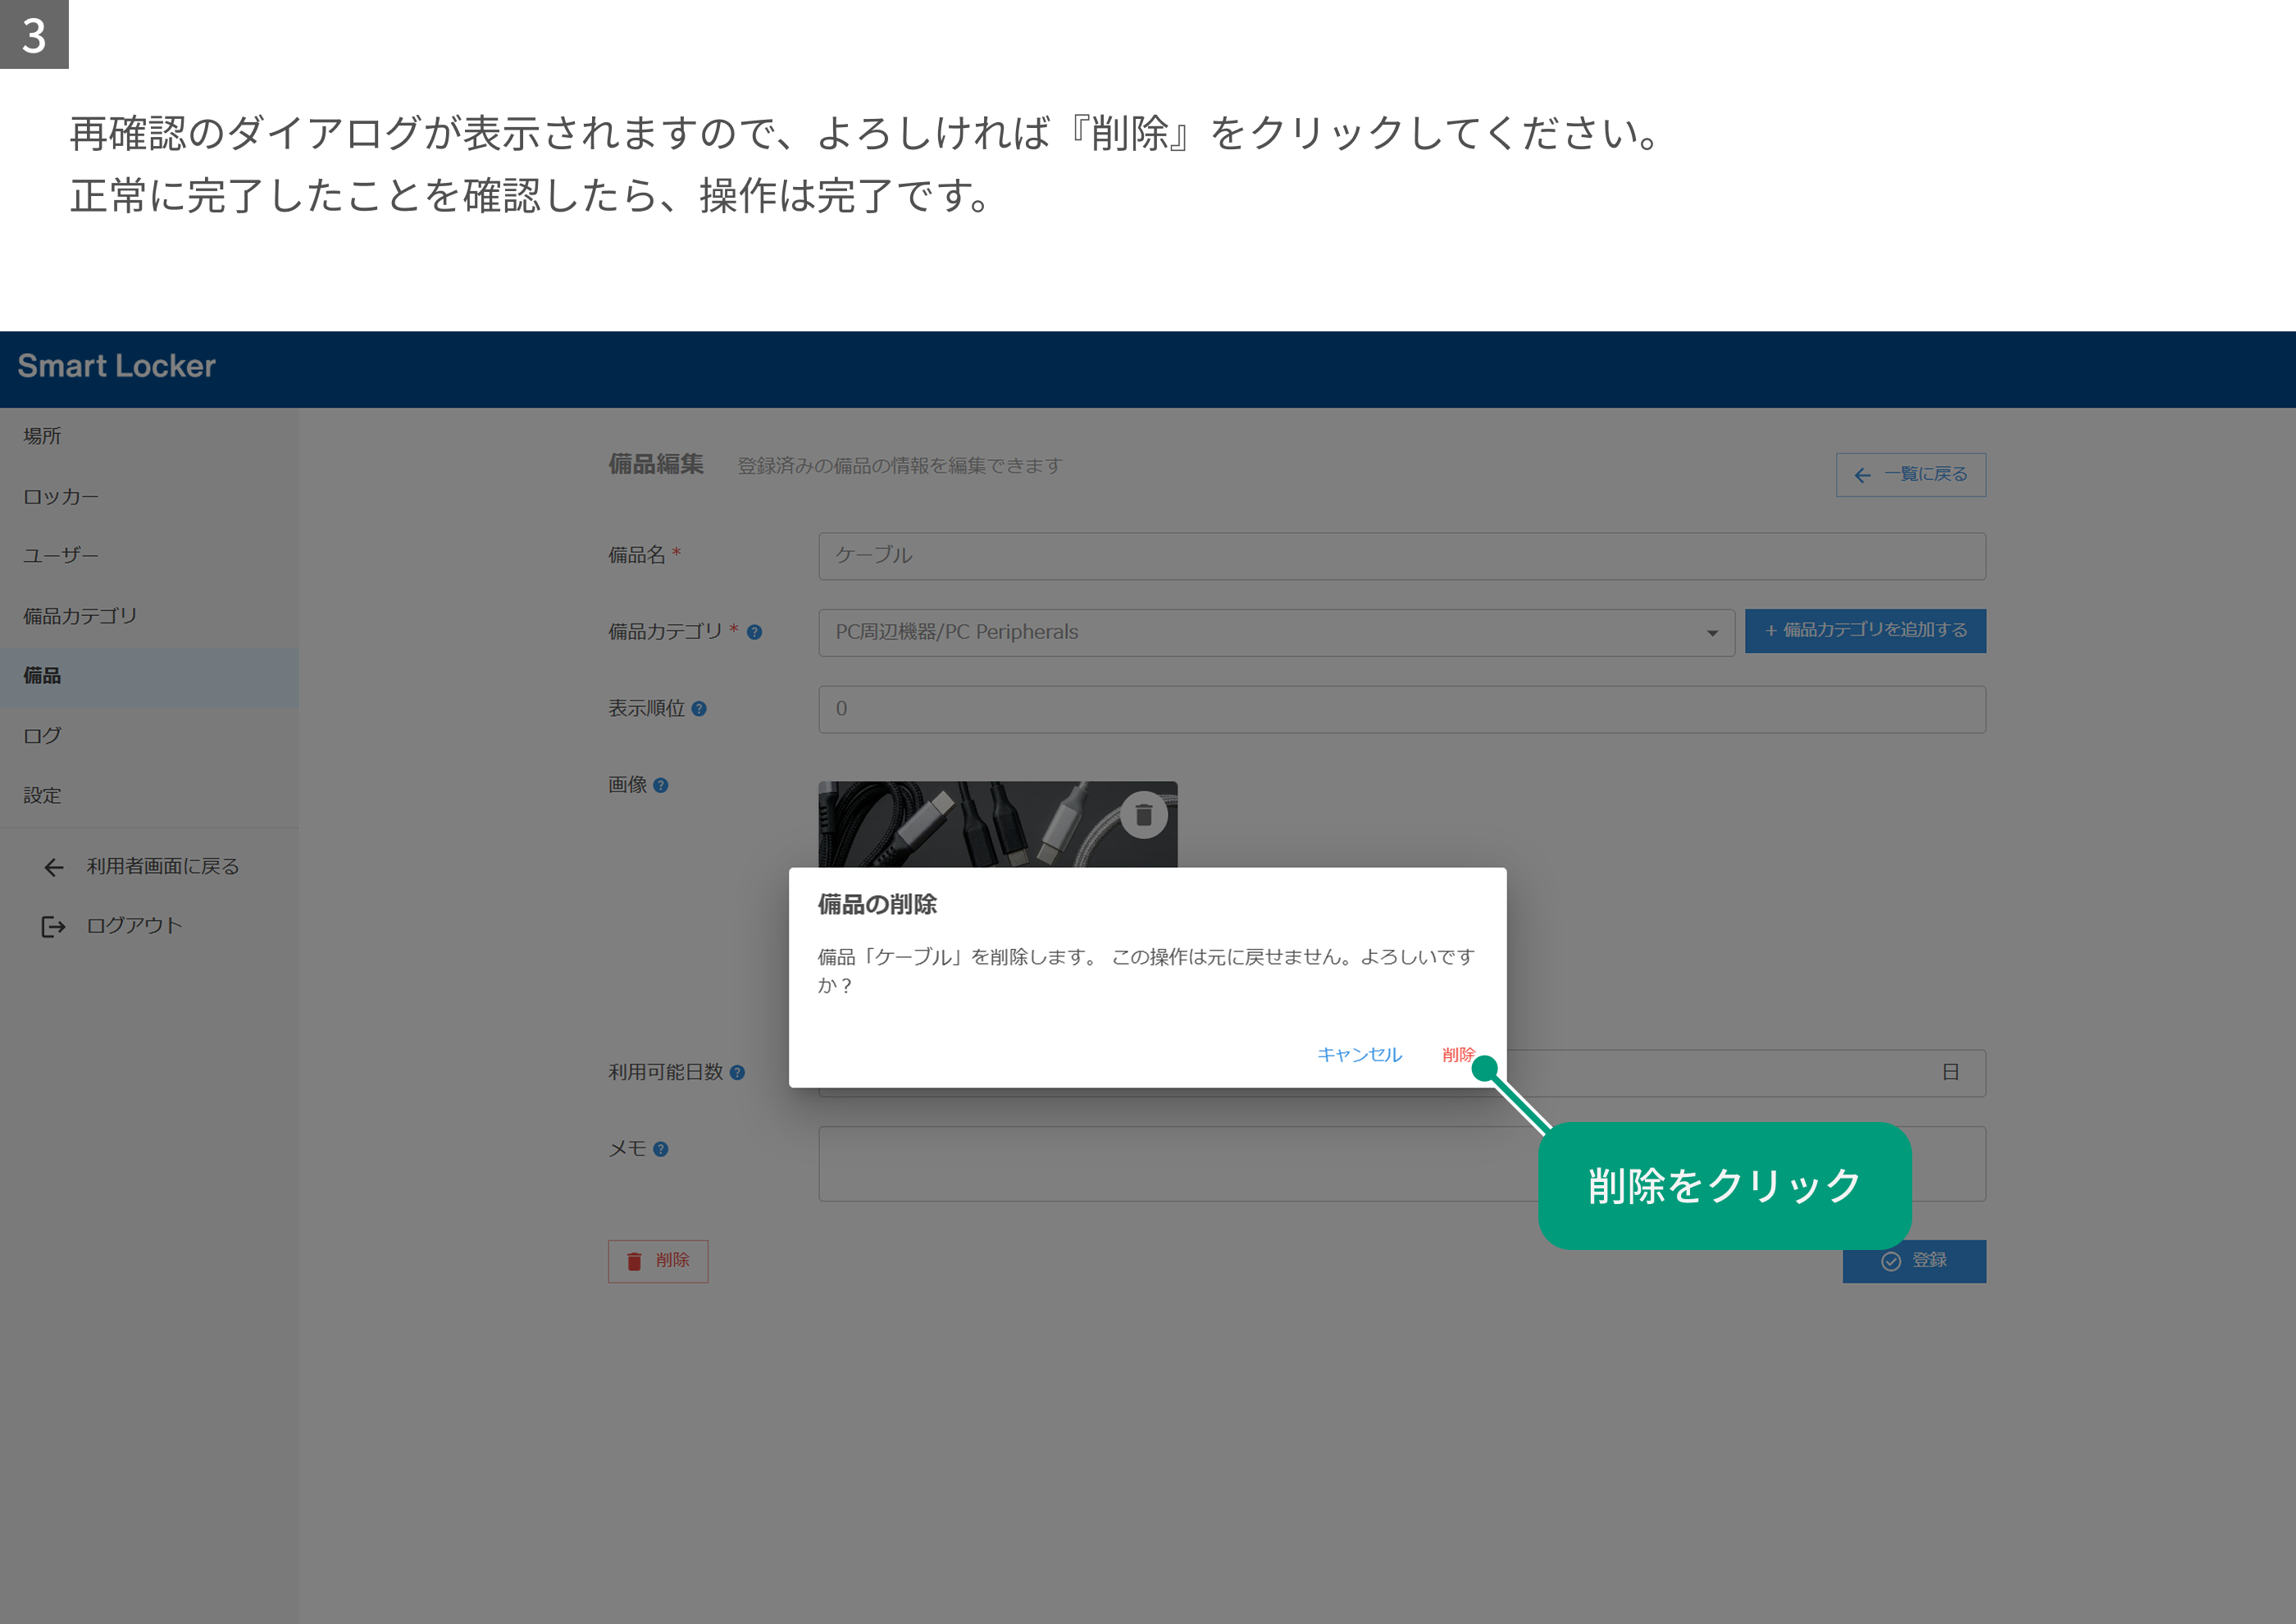Click キャンセル in the delete dialog
The width and height of the screenshot is (2296, 1624).
(x=1359, y=1055)
